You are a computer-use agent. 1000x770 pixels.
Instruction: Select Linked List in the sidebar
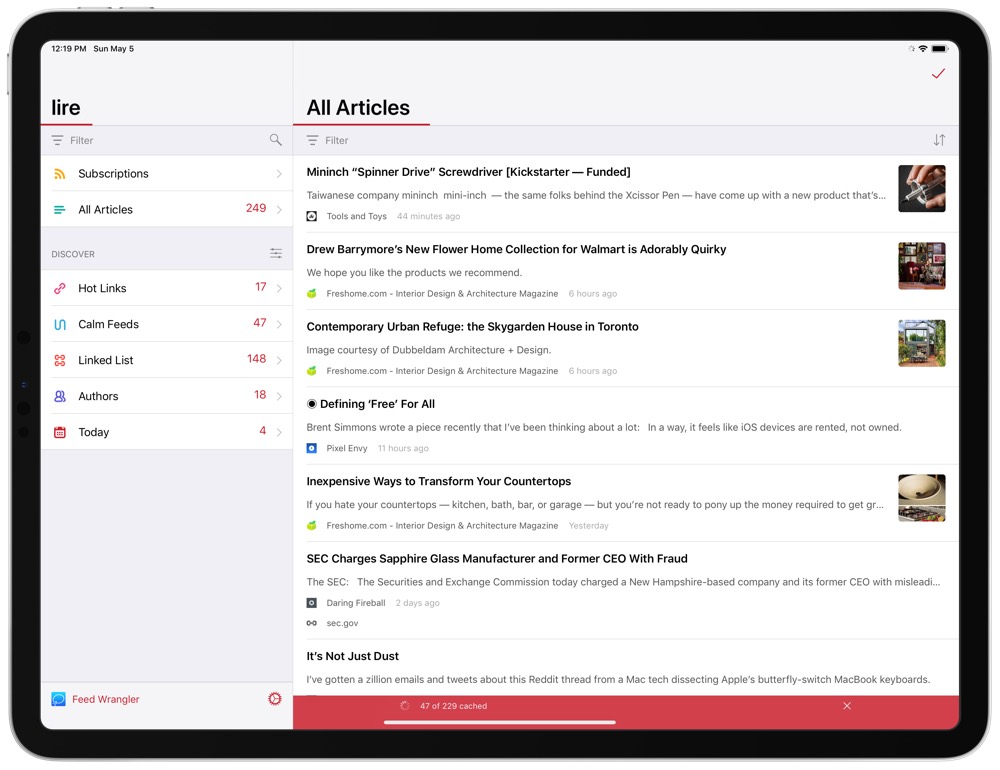click(167, 360)
